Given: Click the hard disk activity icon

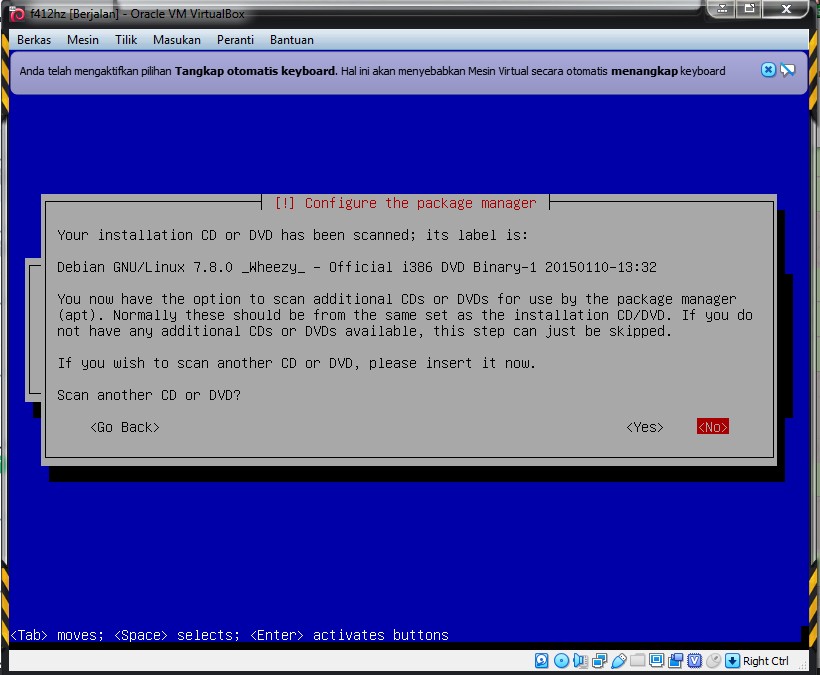Looking at the screenshot, I should pyautogui.click(x=541, y=661).
